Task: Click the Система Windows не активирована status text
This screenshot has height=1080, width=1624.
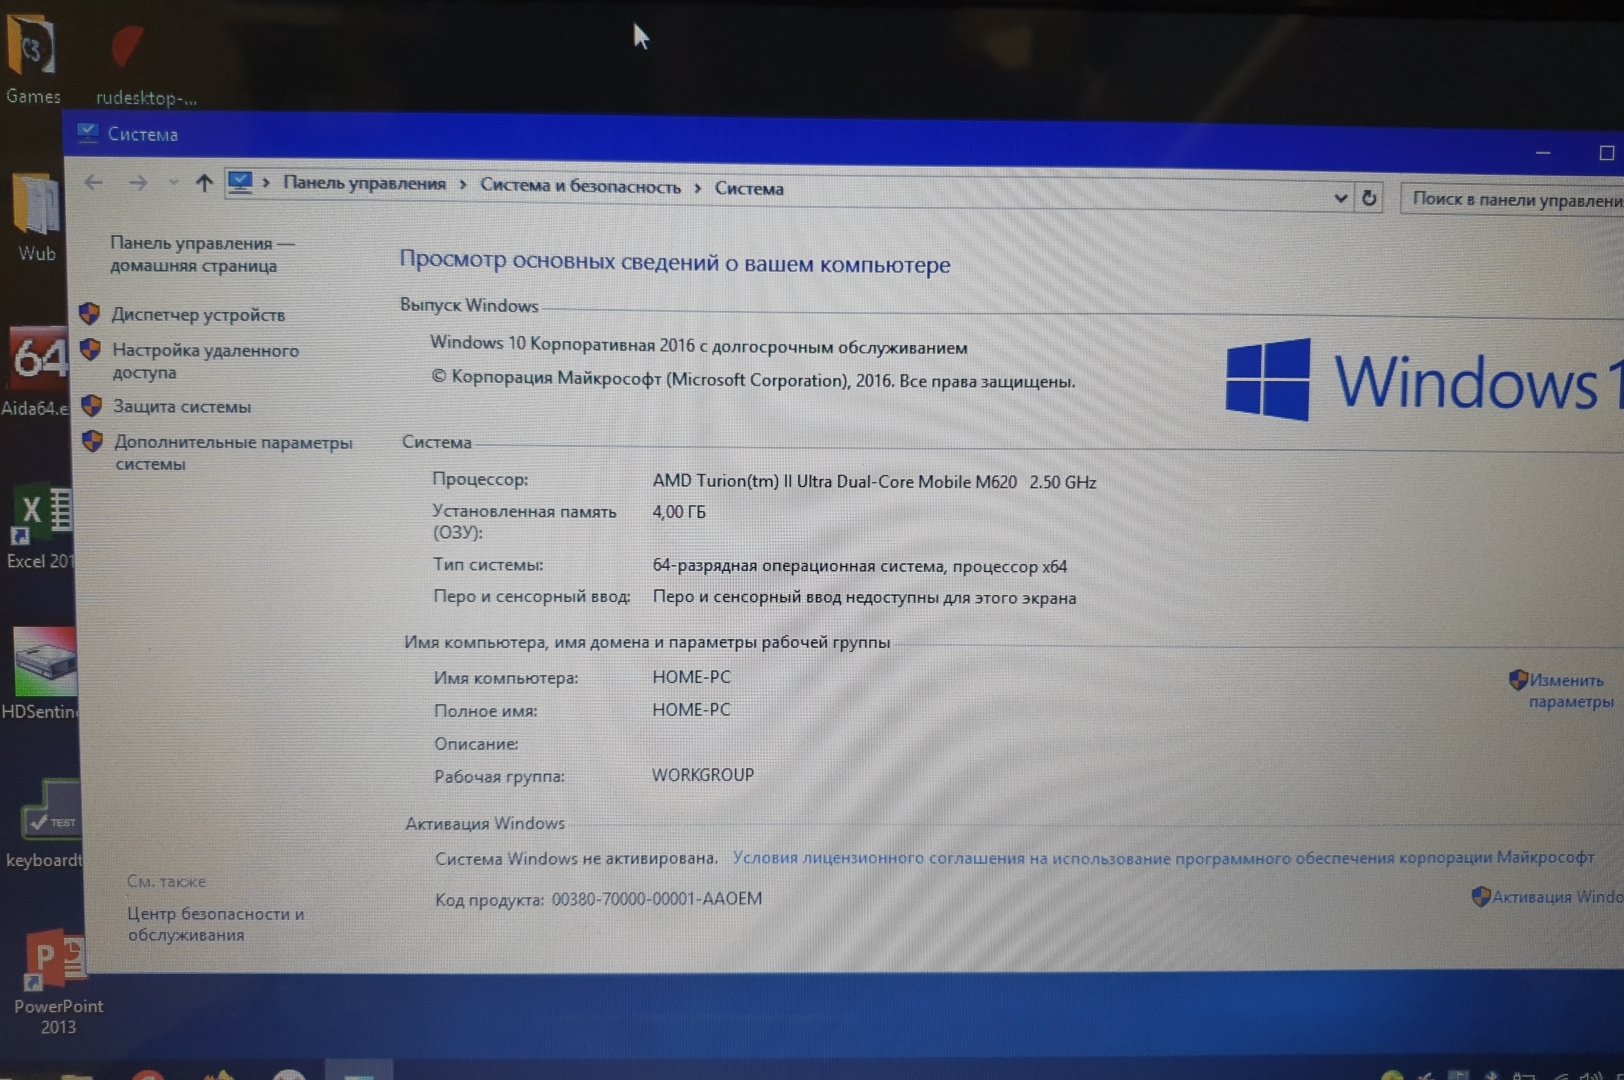Action: [x=576, y=858]
